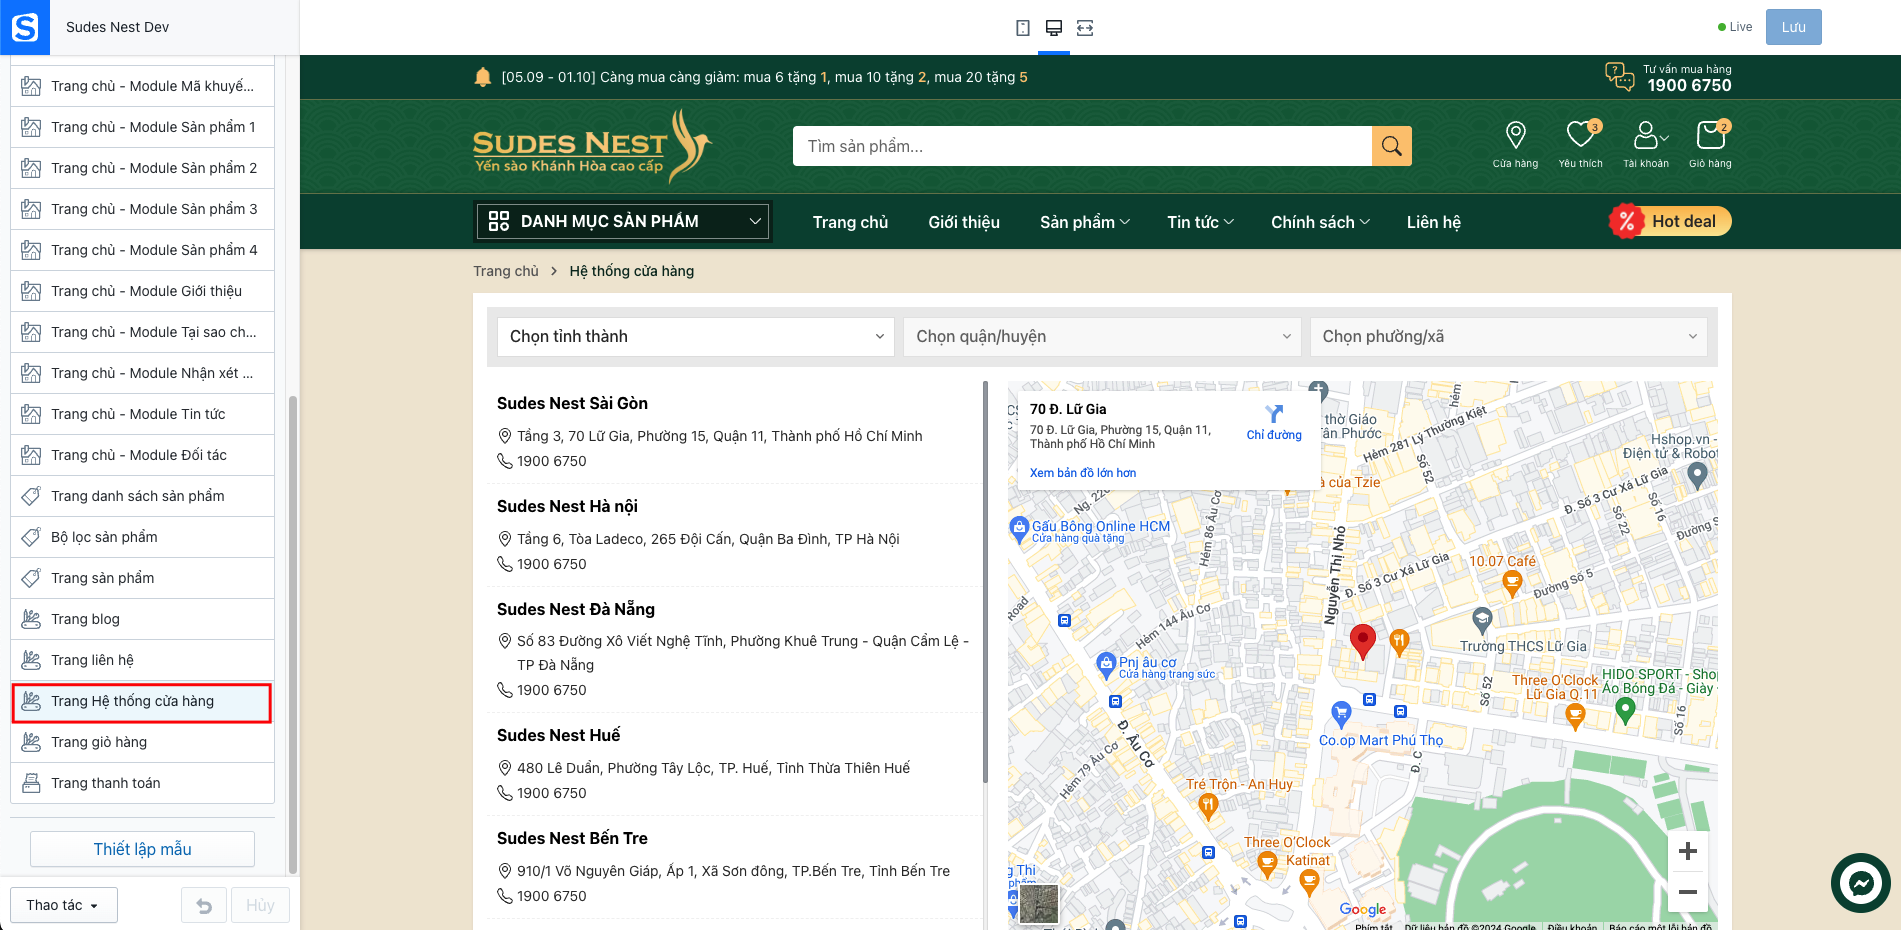
Task: Click the Sudes Nest logo
Action: 592,147
